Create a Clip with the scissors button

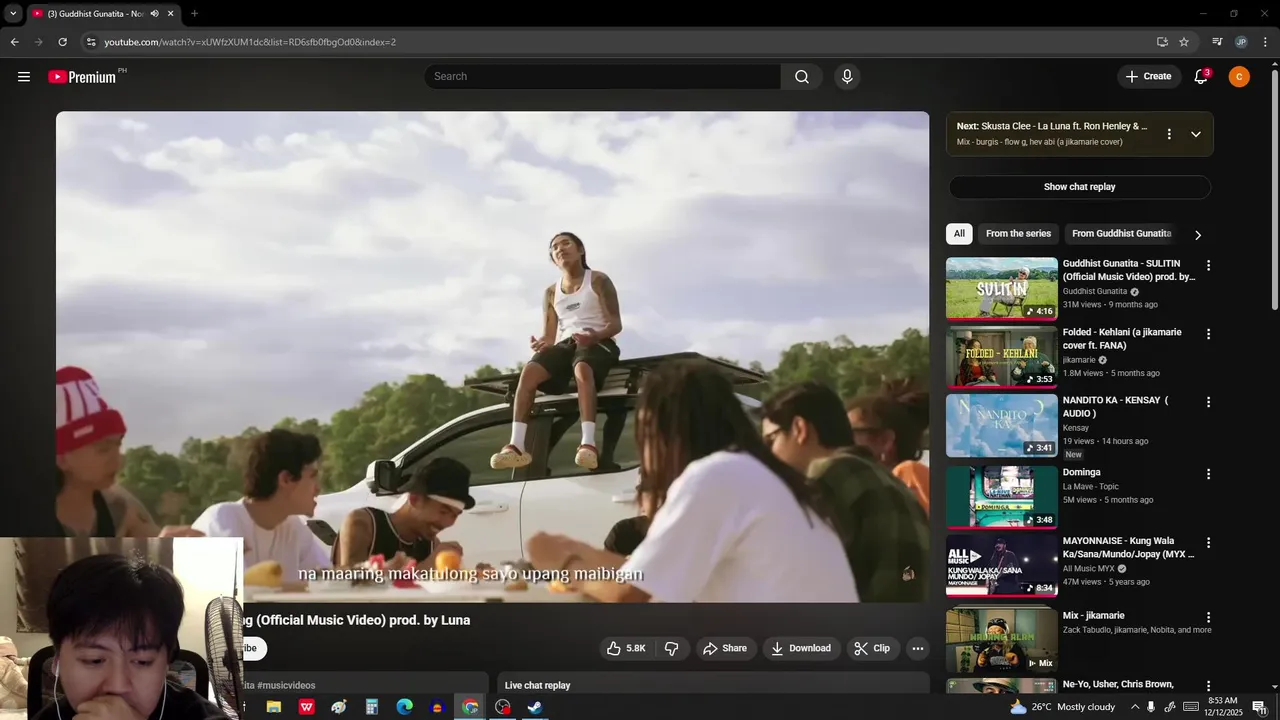pyautogui.click(x=872, y=648)
